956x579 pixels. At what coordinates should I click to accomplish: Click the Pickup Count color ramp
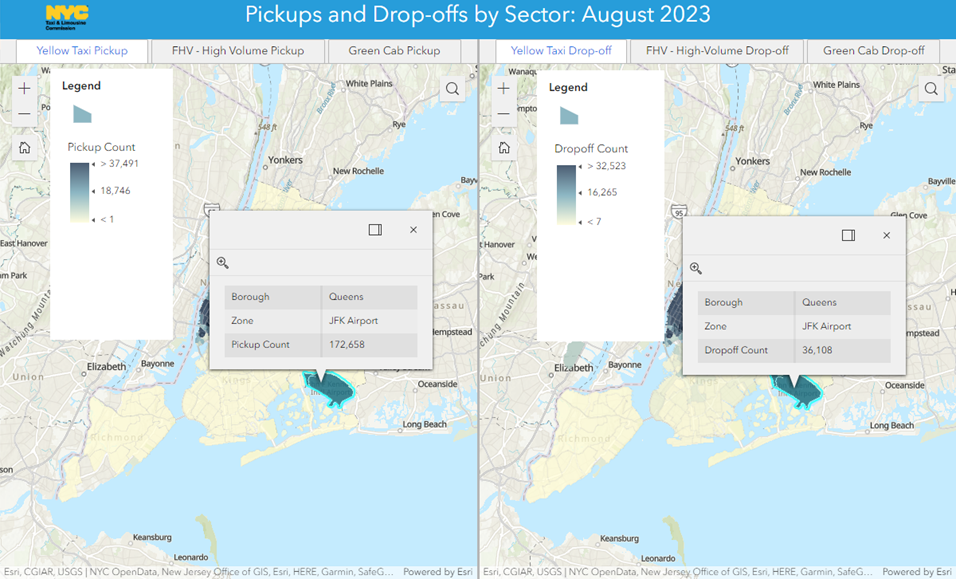(79, 192)
